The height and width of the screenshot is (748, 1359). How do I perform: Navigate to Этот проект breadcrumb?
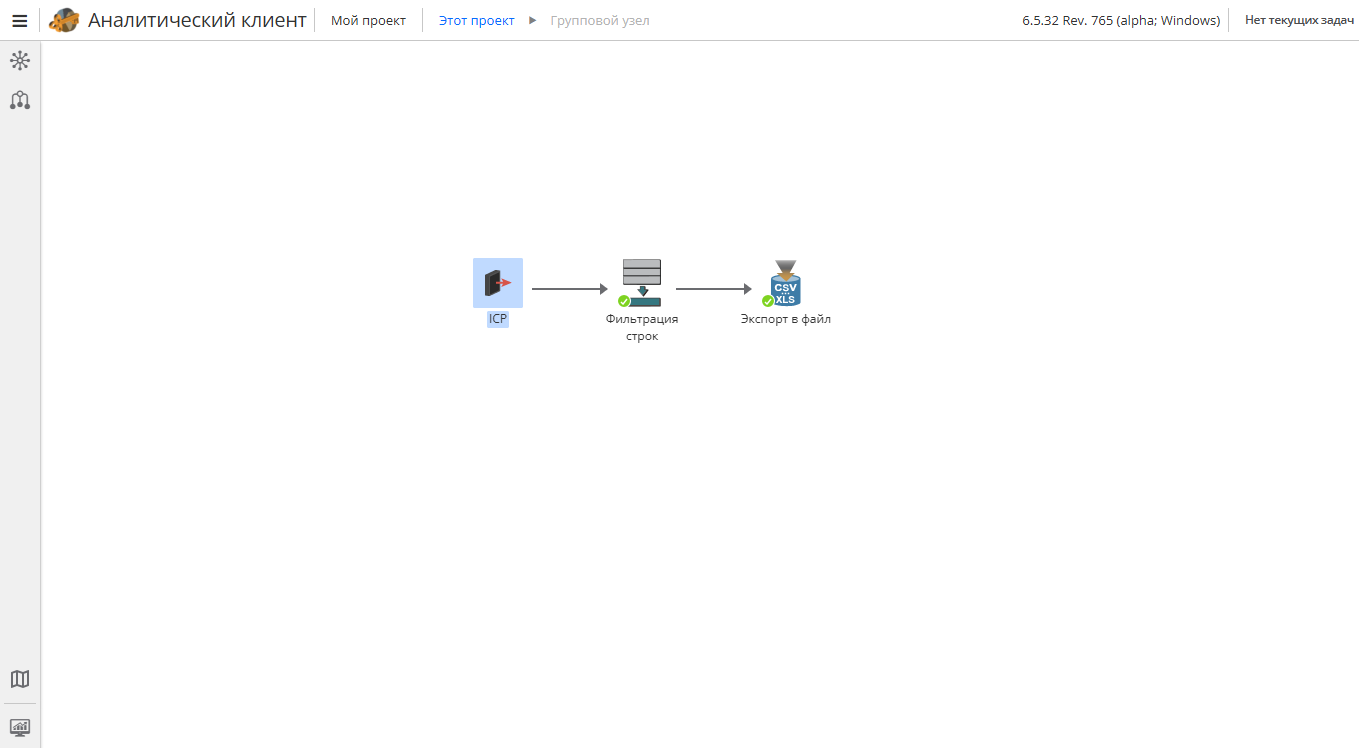[476, 21]
